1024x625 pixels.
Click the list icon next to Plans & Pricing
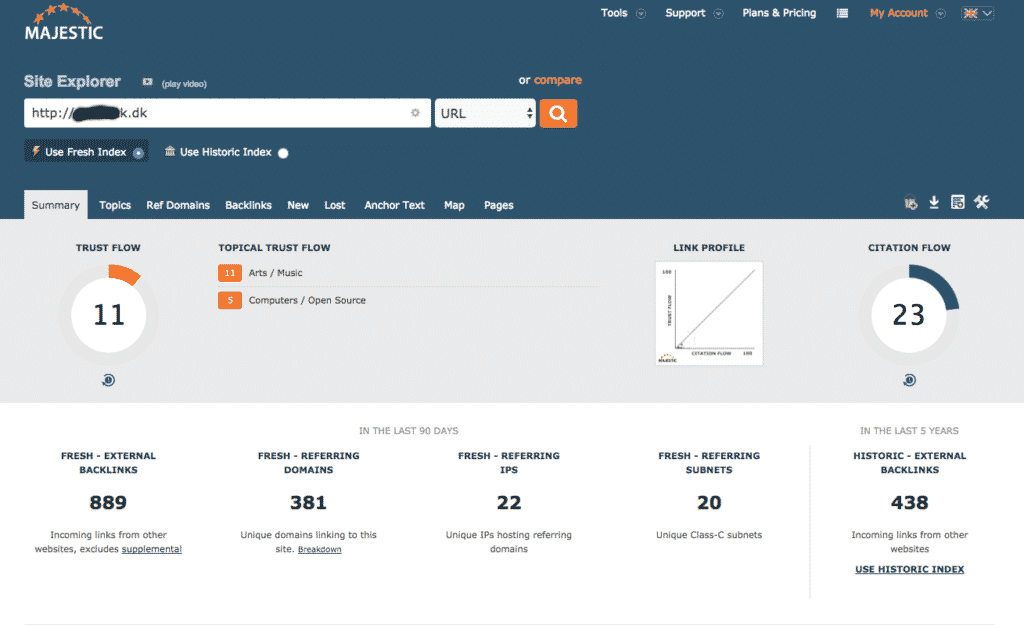click(x=842, y=13)
